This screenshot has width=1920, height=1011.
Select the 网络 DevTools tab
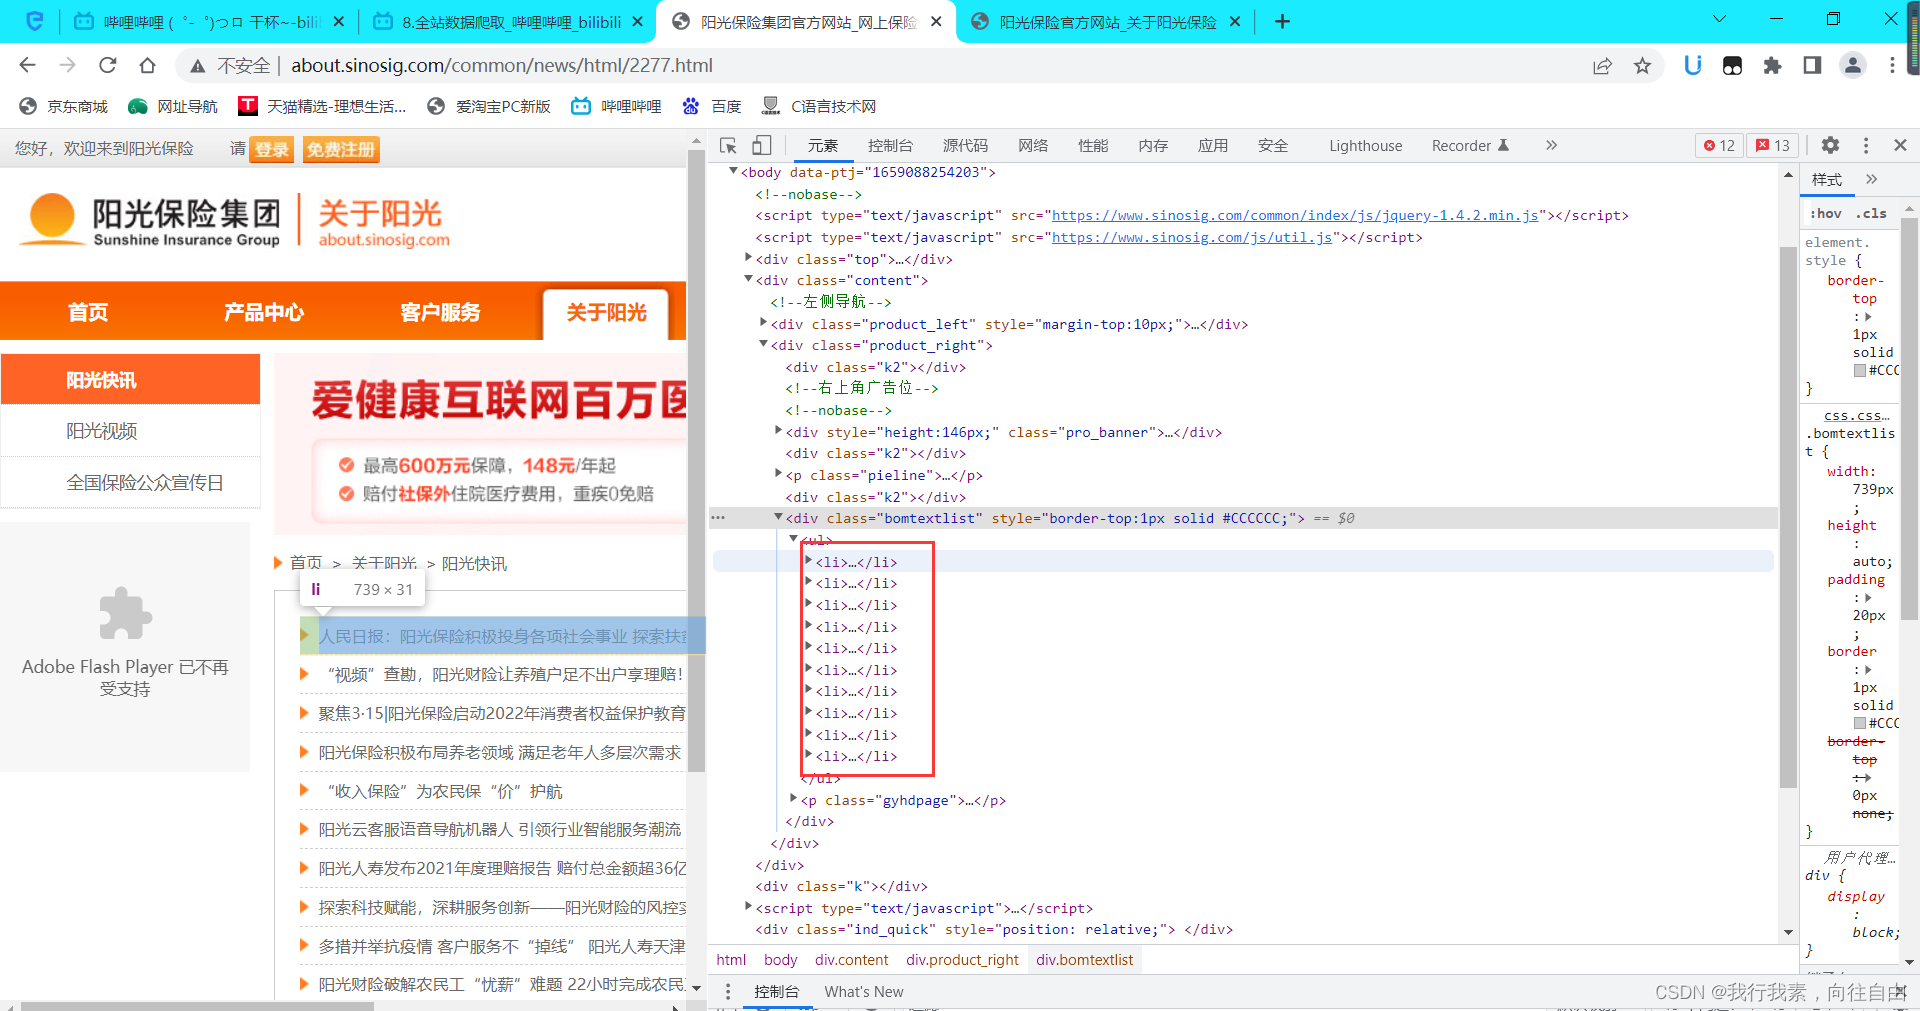click(1033, 145)
